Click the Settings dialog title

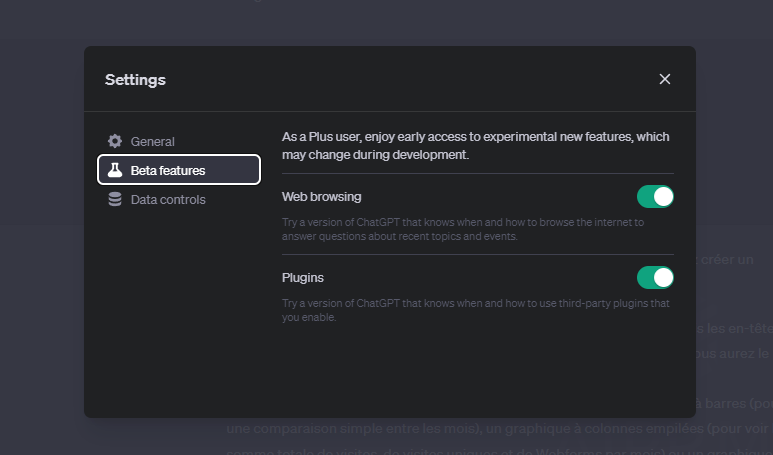coord(135,80)
